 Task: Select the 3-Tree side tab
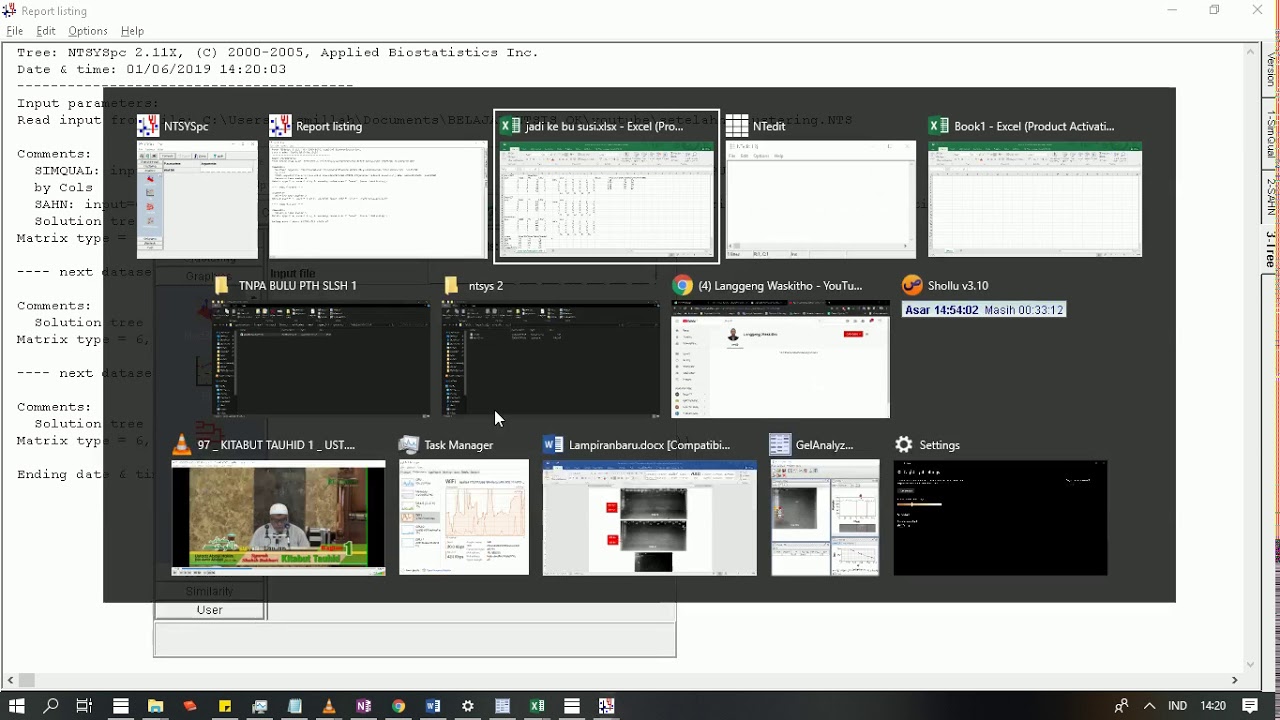click(x=1271, y=249)
